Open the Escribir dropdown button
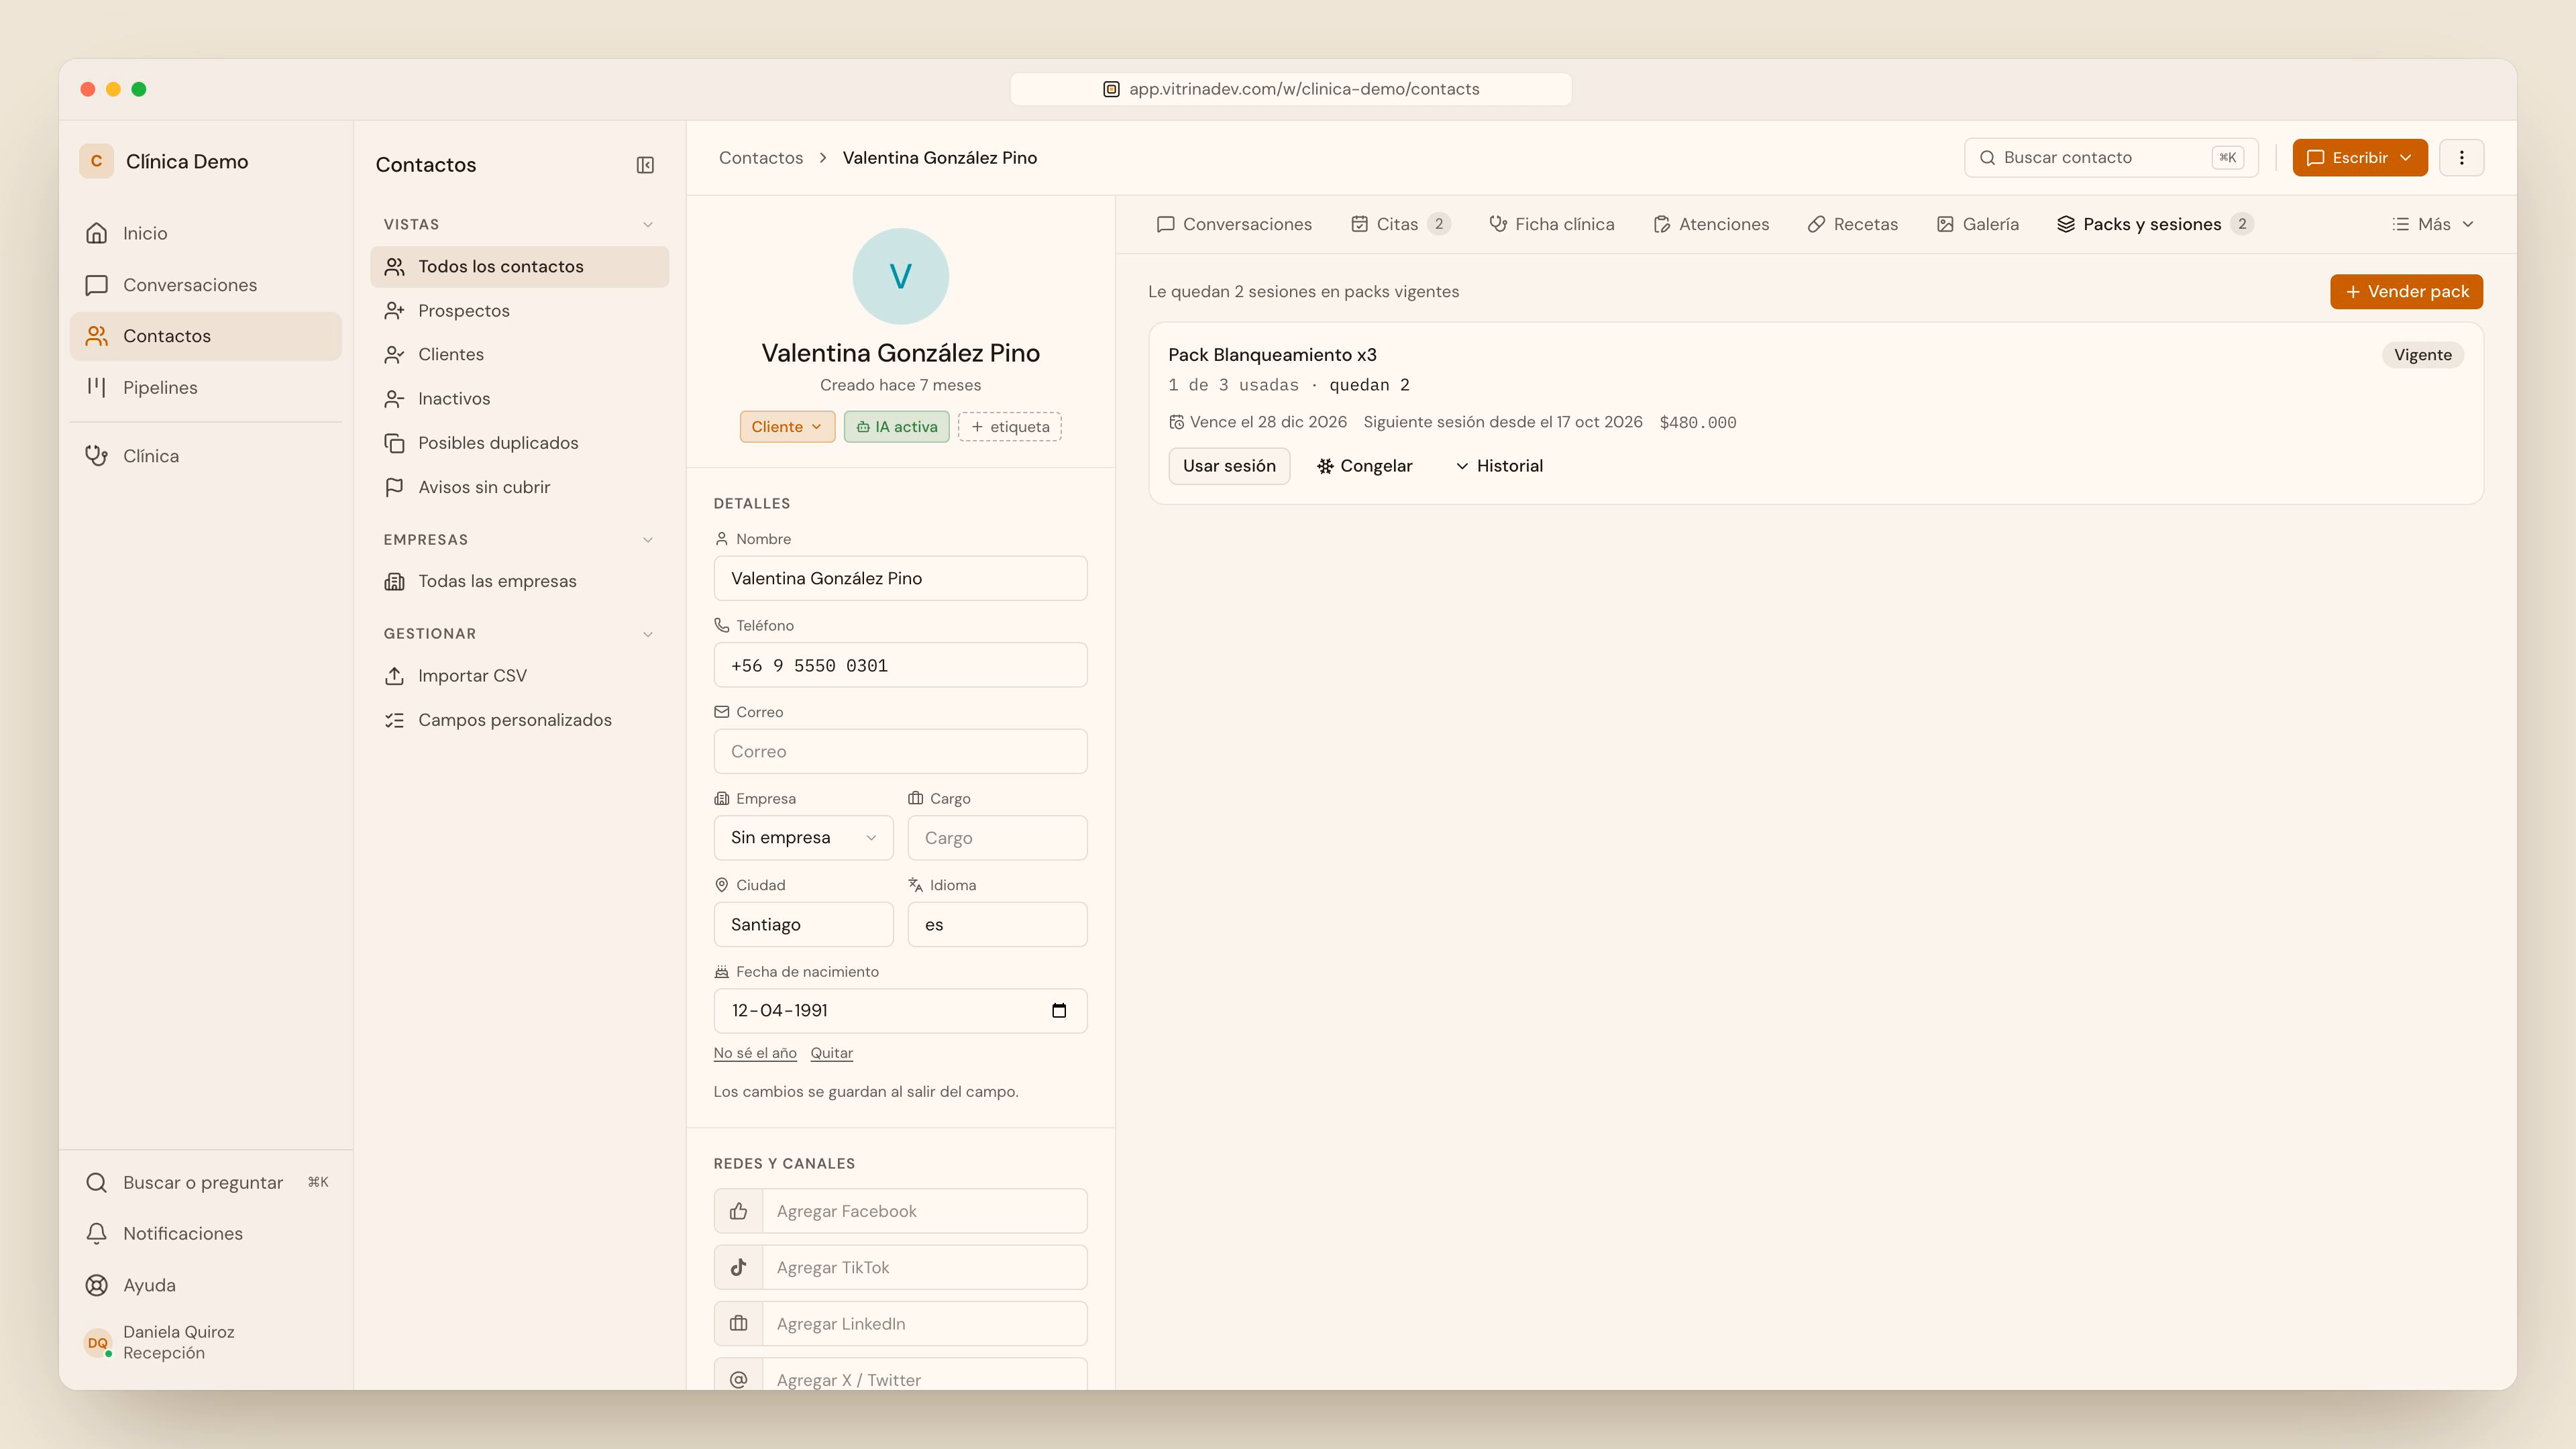 click(x=2359, y=158)
